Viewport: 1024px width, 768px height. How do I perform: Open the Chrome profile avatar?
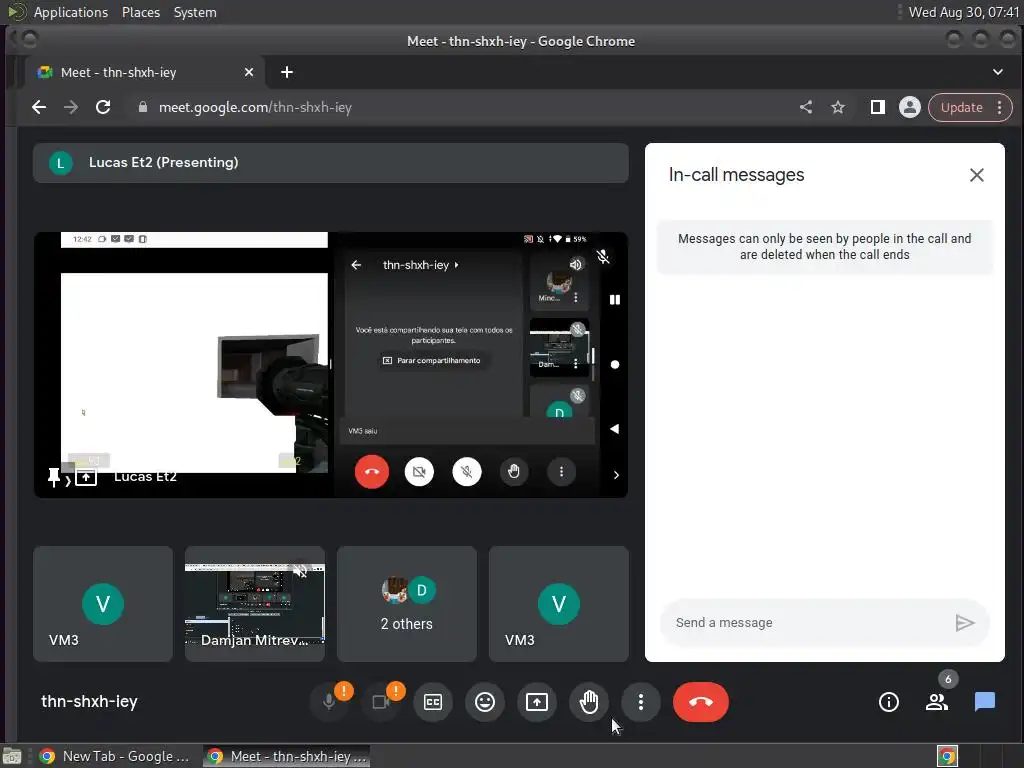click(x=910, y=107)
